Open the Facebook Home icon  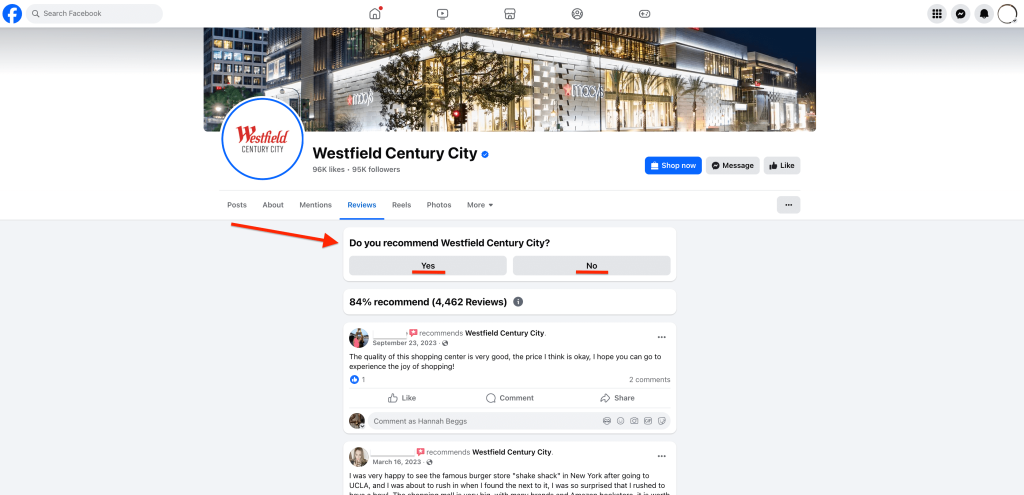coord(375,14)
